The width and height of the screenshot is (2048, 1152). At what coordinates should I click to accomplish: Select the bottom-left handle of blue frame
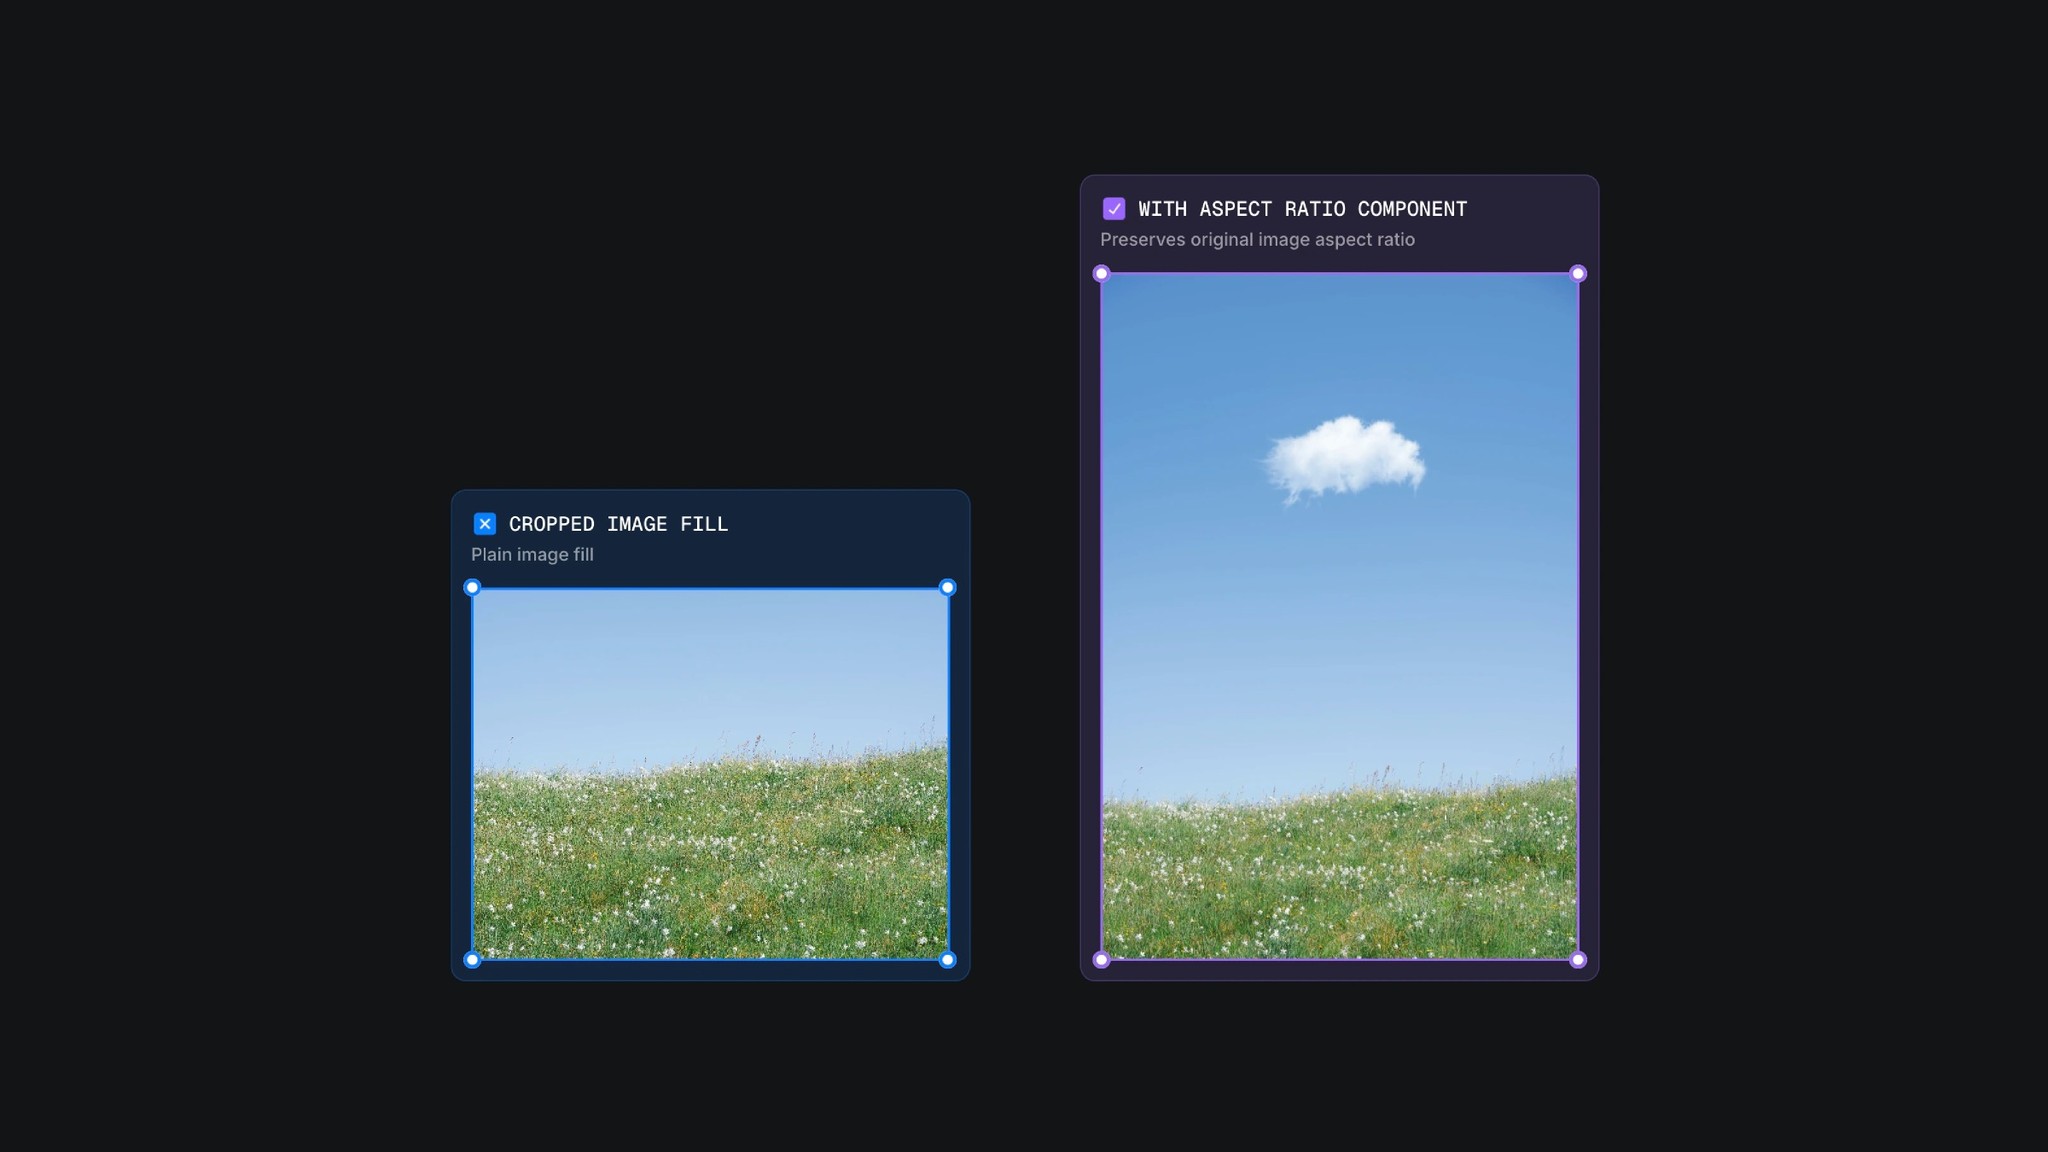[x=471, y=959]
